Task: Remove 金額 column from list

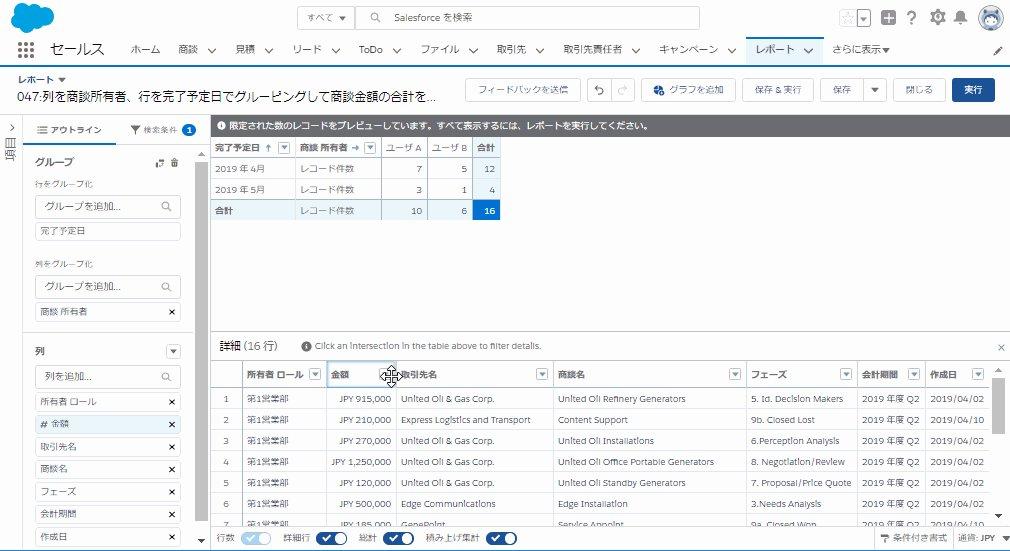Action: (172, 425)
